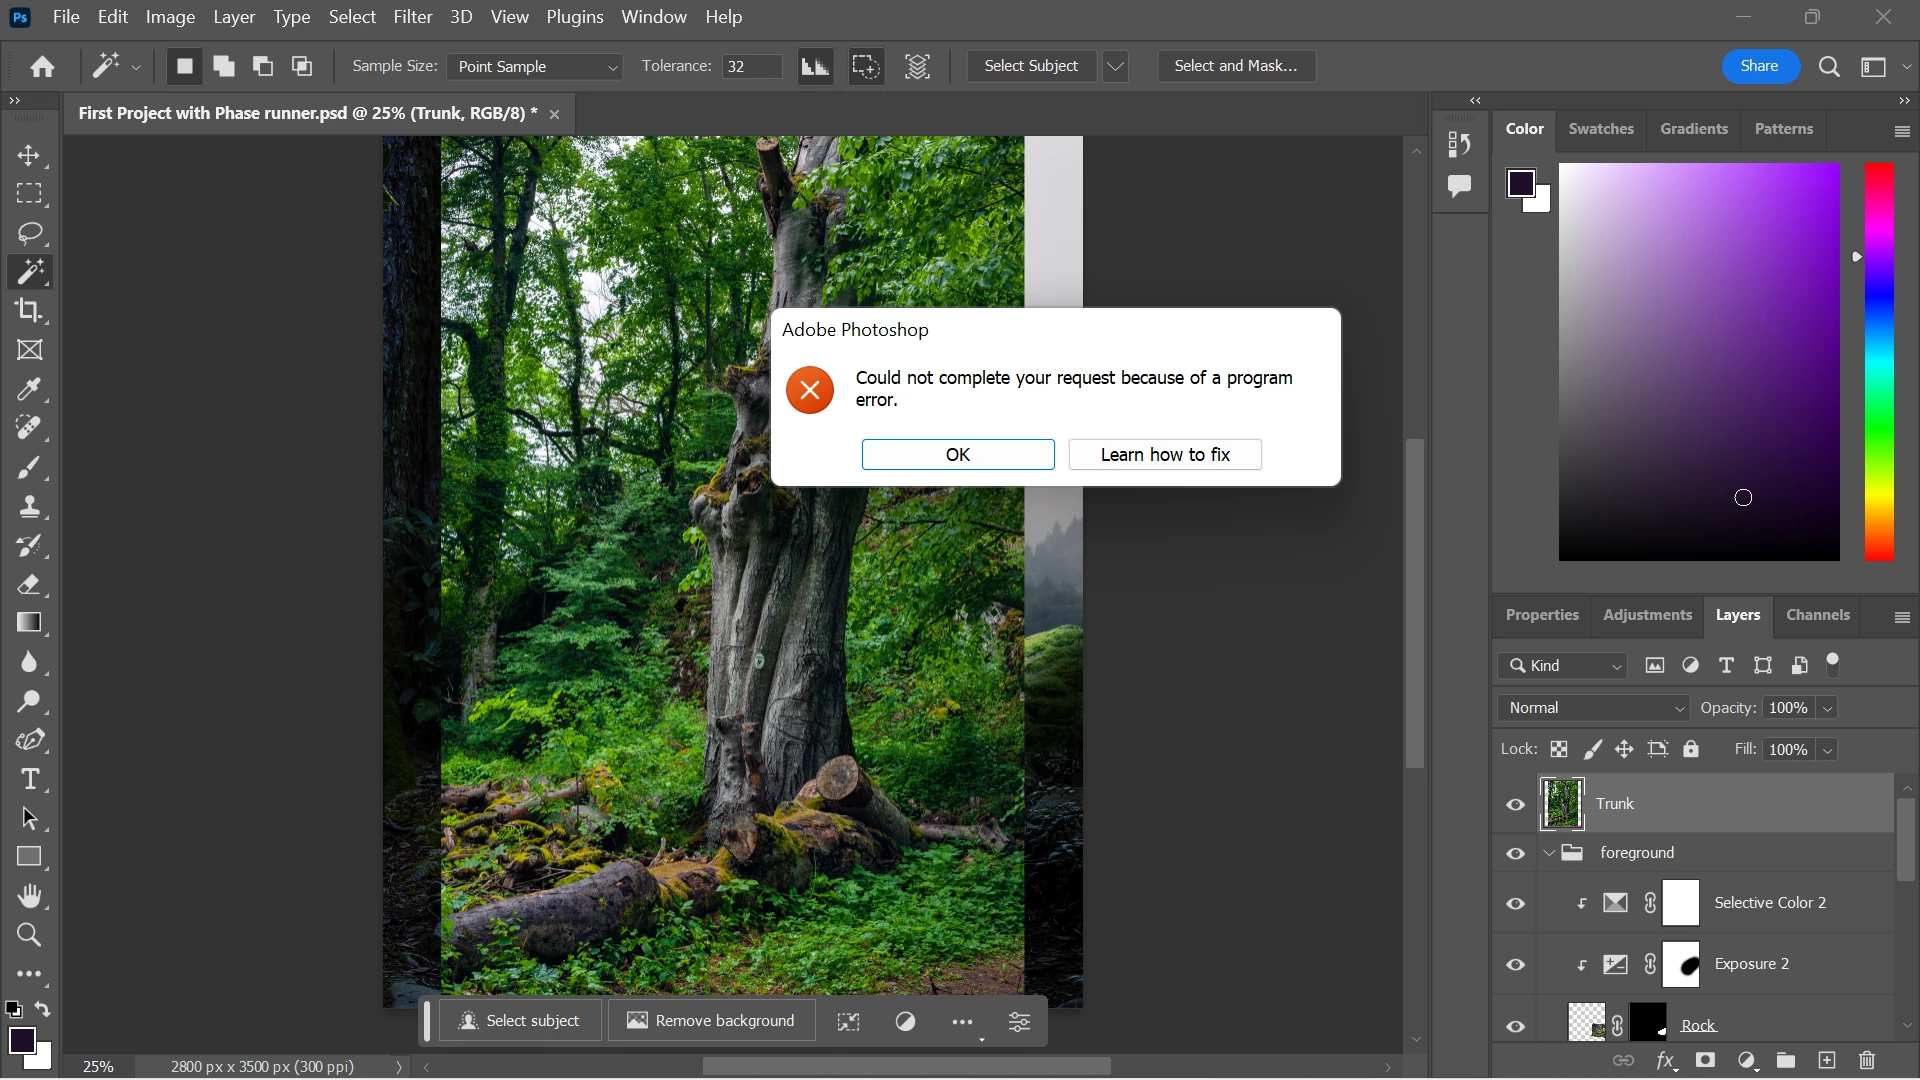Pick the Eyedropper tool
The image size is (1920, 1080).
29,389
